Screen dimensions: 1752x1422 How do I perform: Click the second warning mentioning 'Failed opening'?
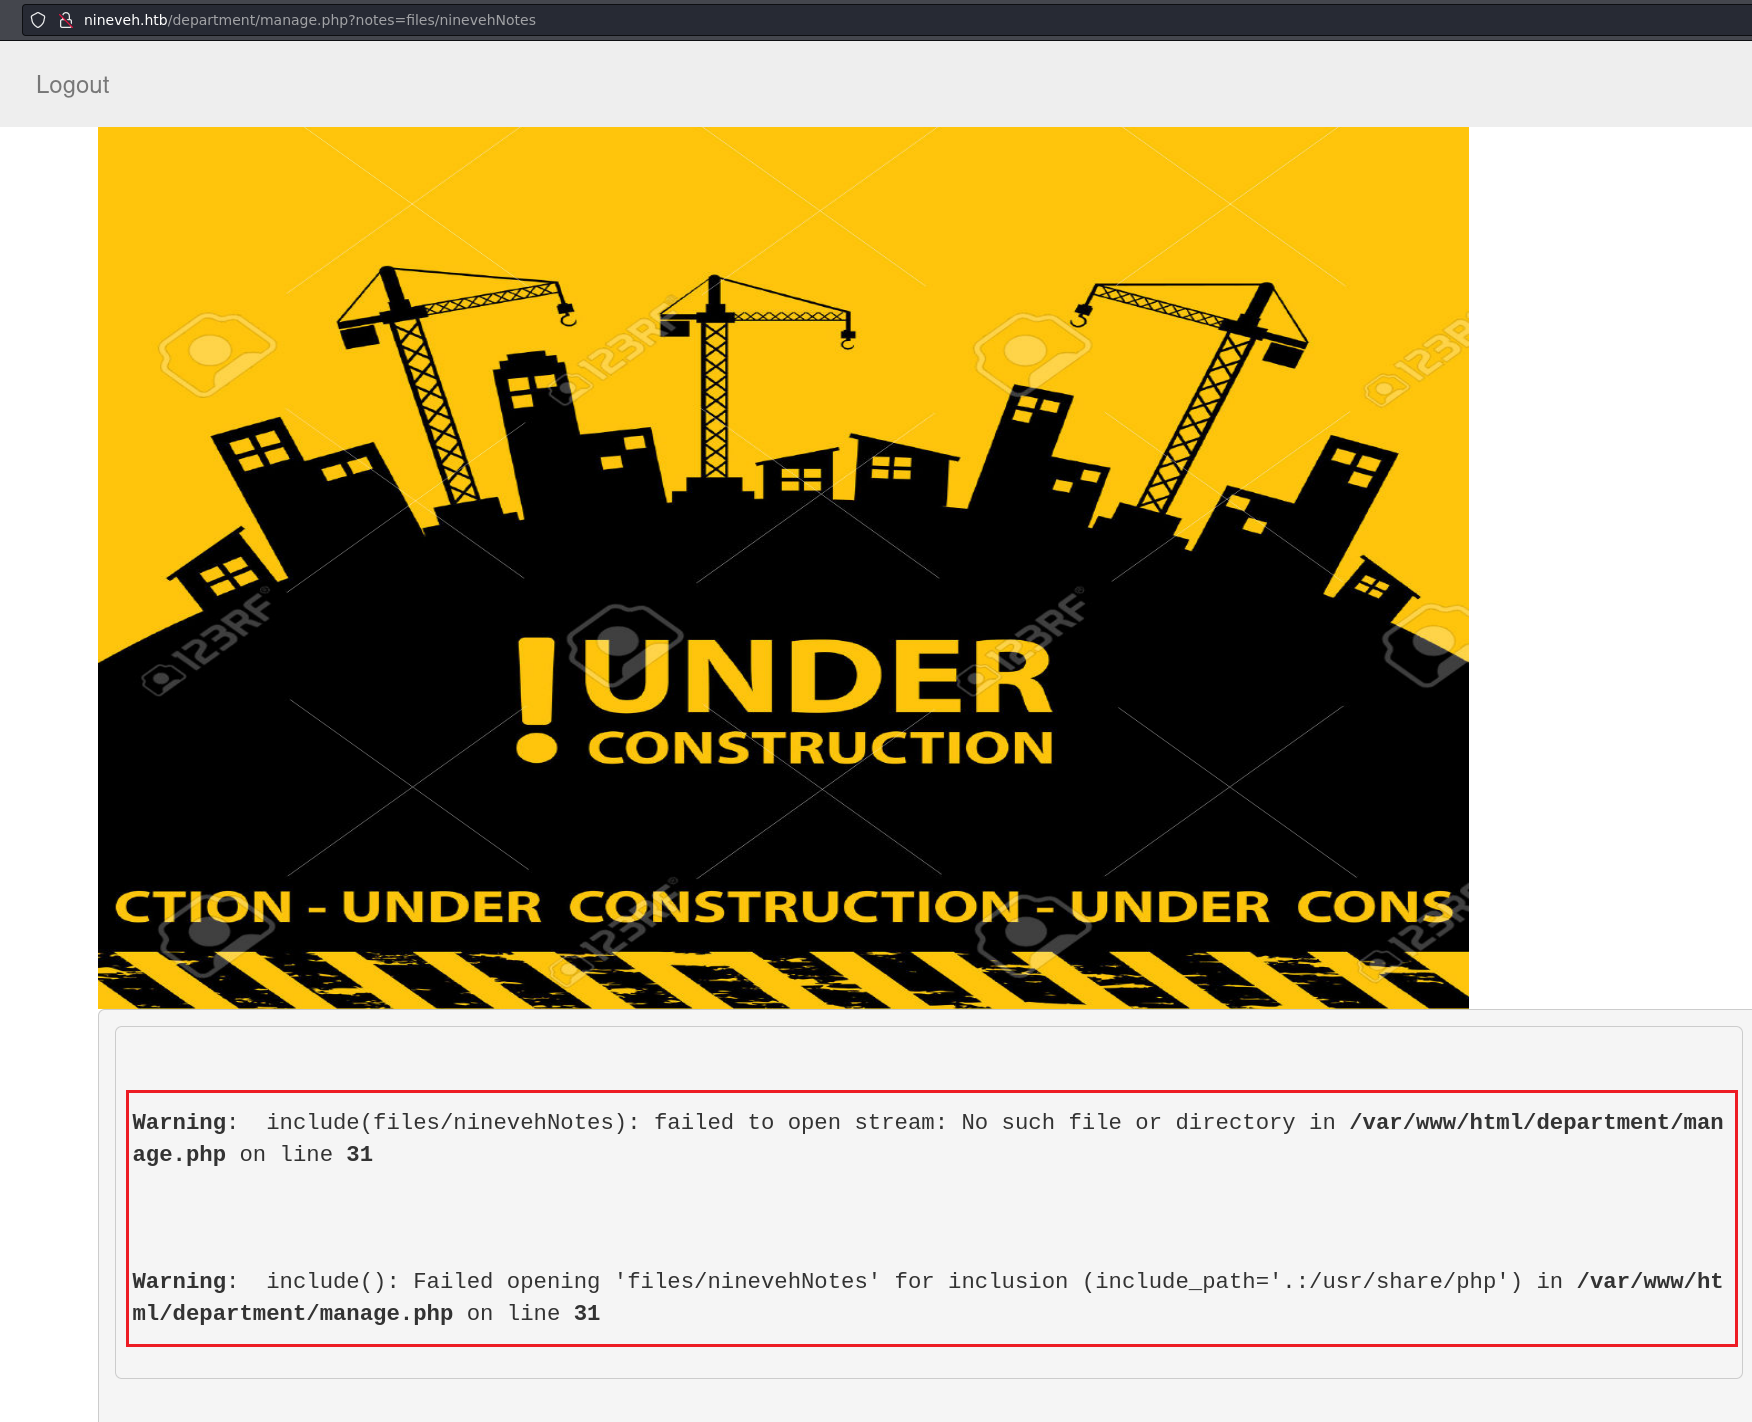coord(928,1297)
